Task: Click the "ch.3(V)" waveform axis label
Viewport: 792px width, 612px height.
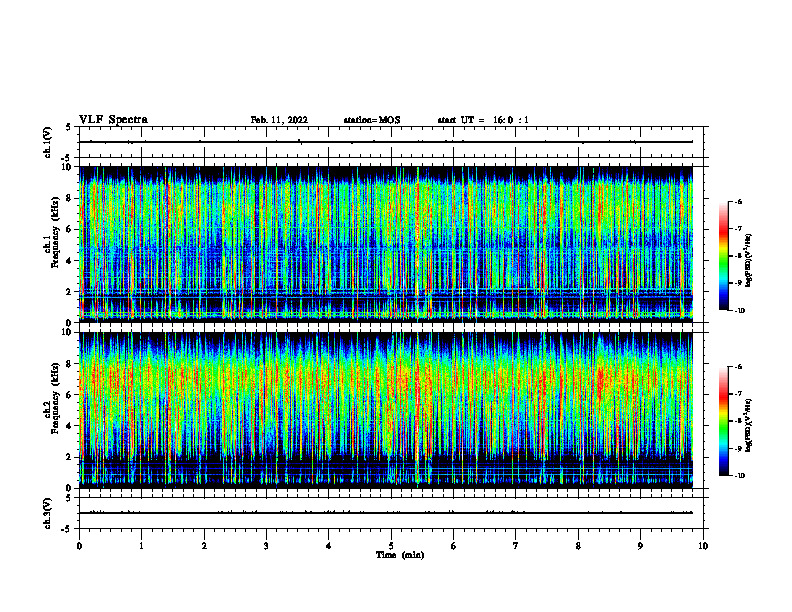Action: (x=47, y=513)
